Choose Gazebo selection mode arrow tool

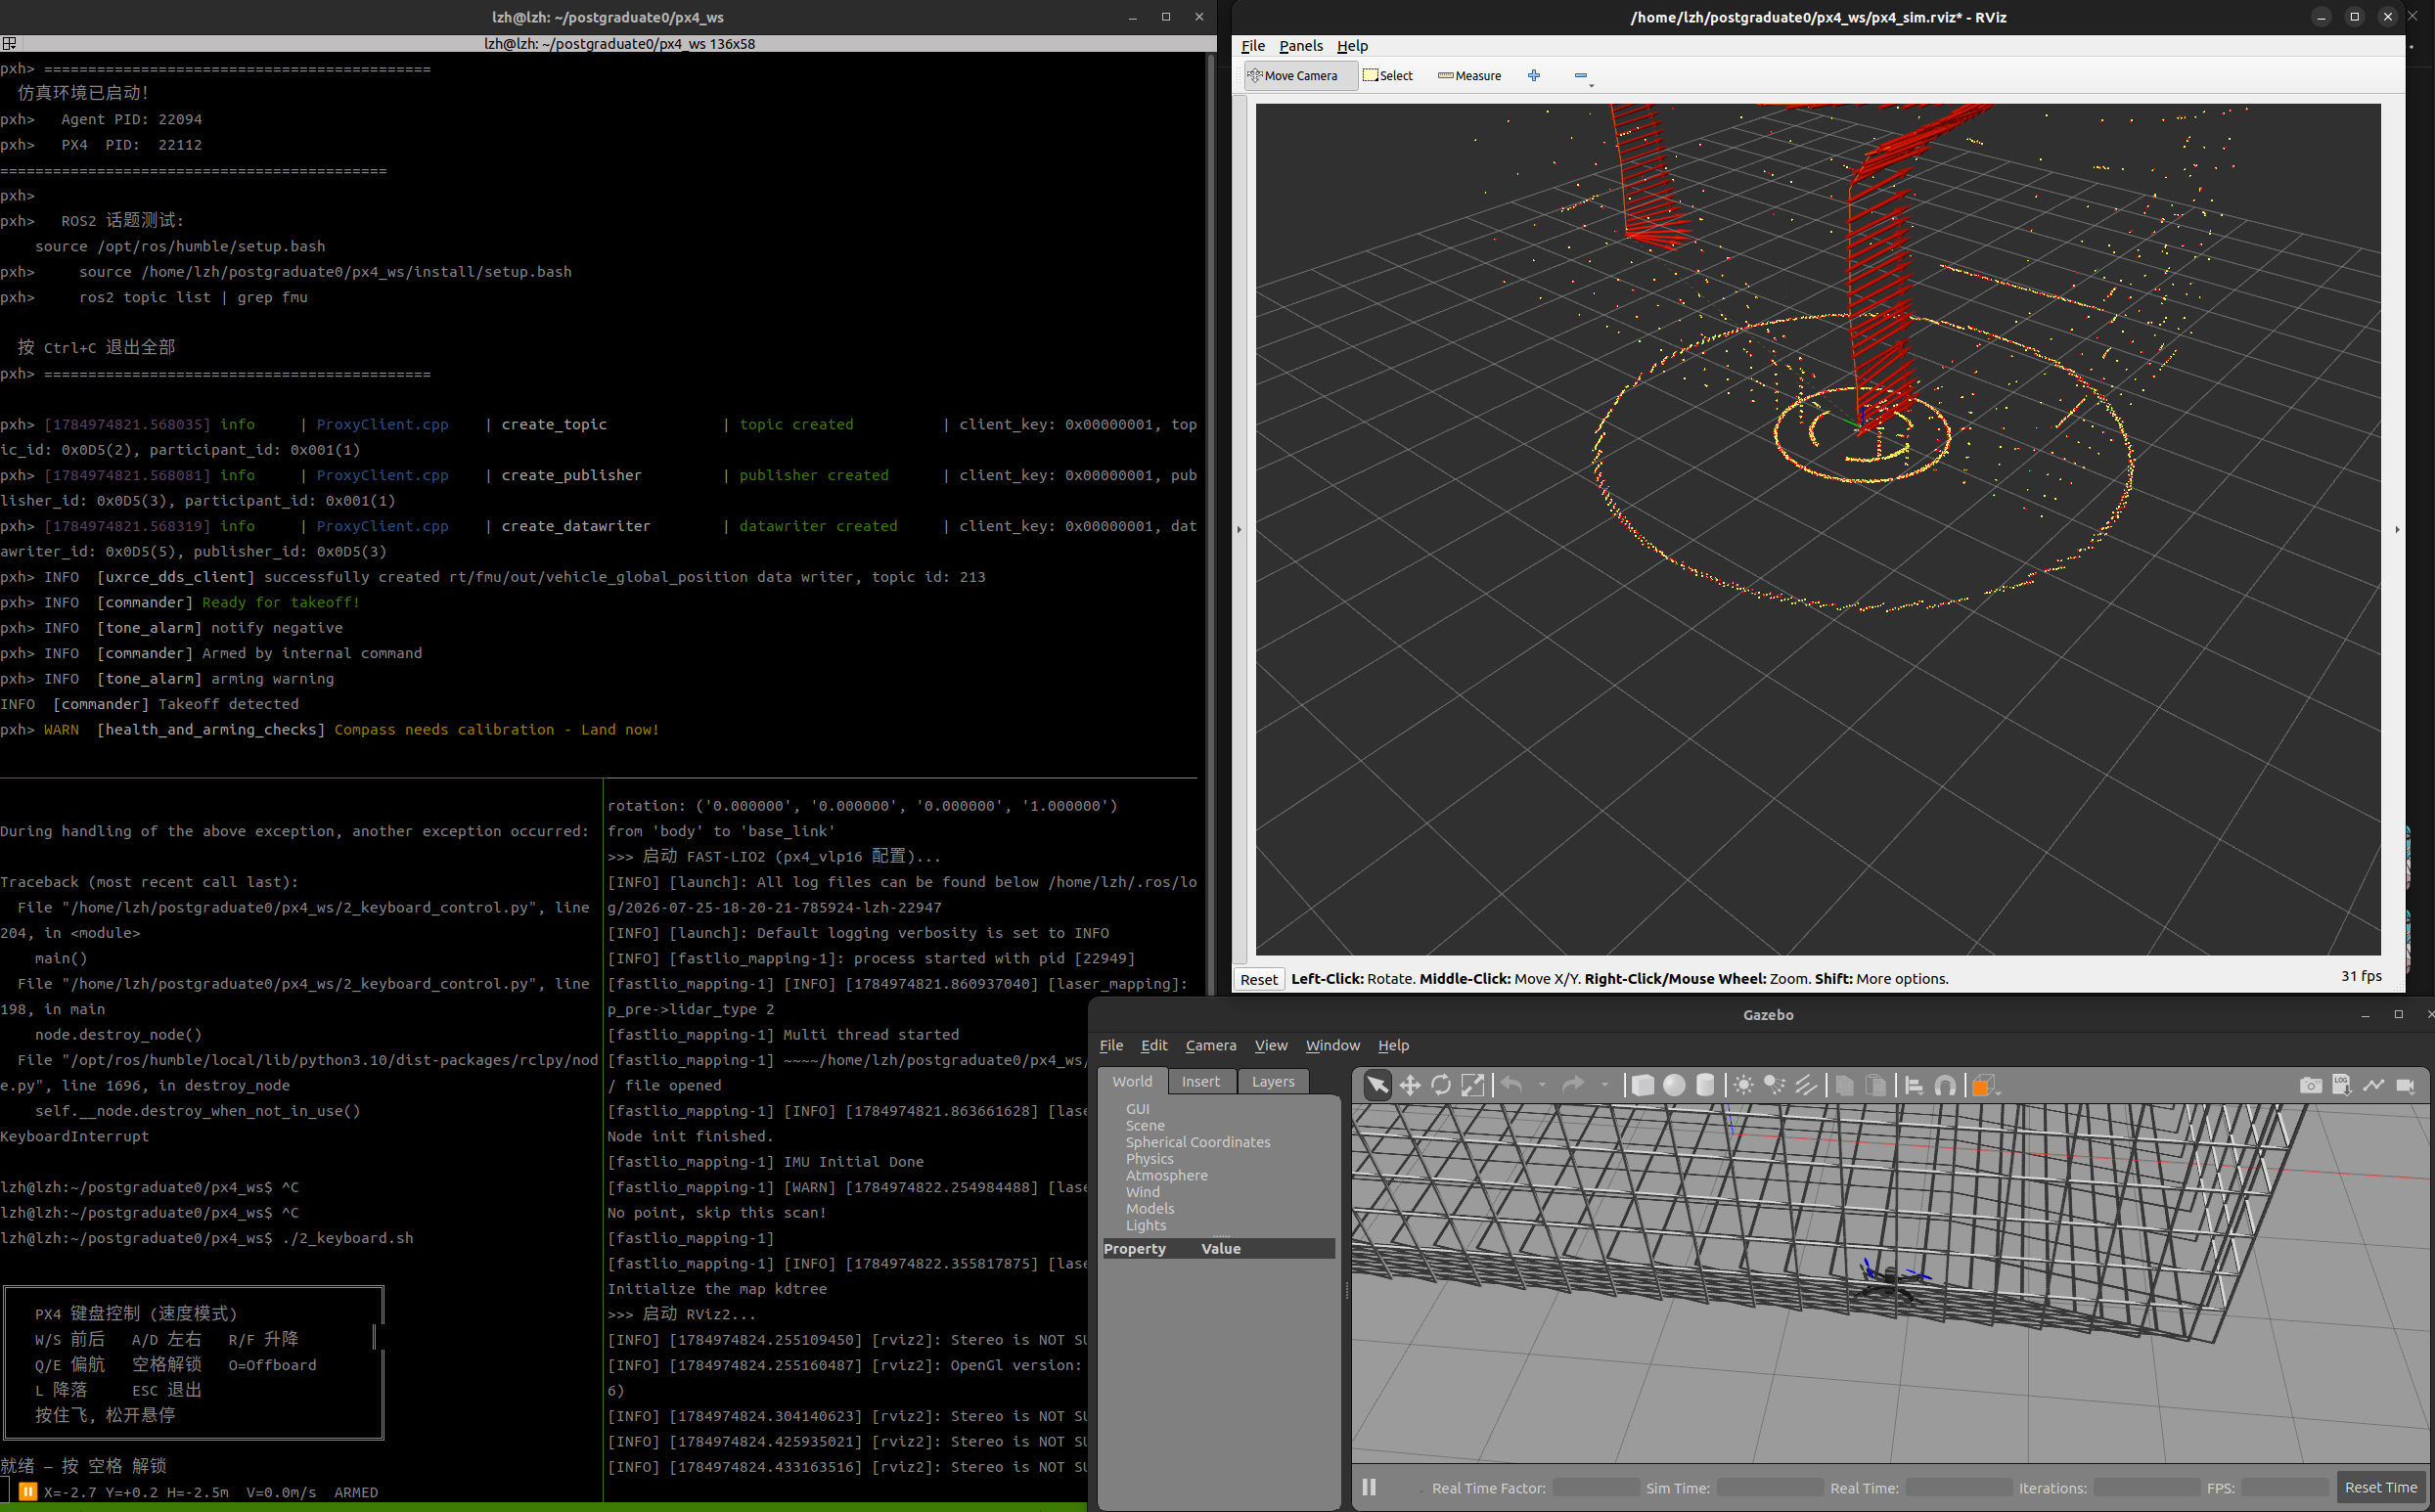click(1377, 1086)
